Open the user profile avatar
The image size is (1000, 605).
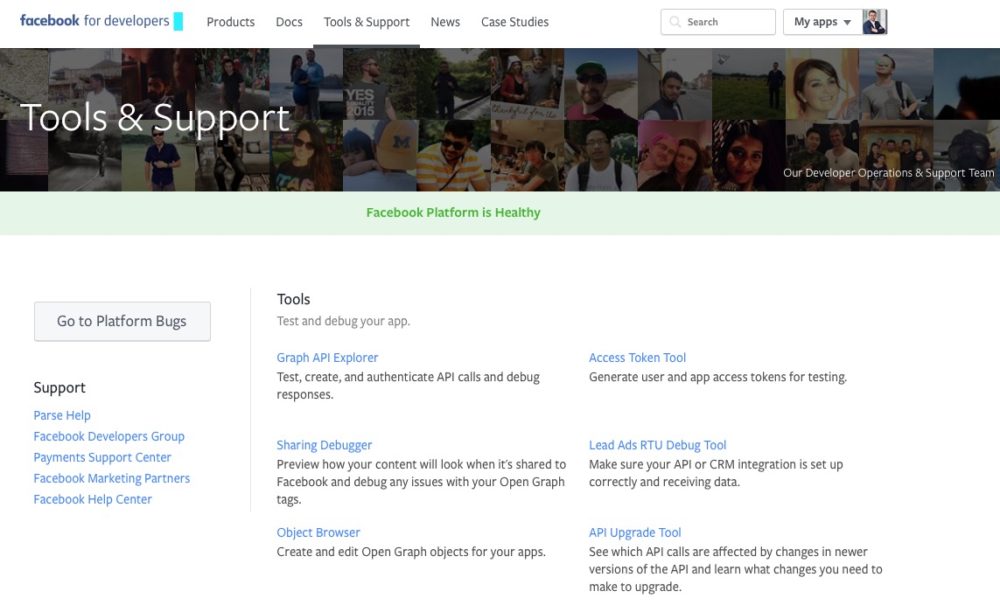coord(874,22)
